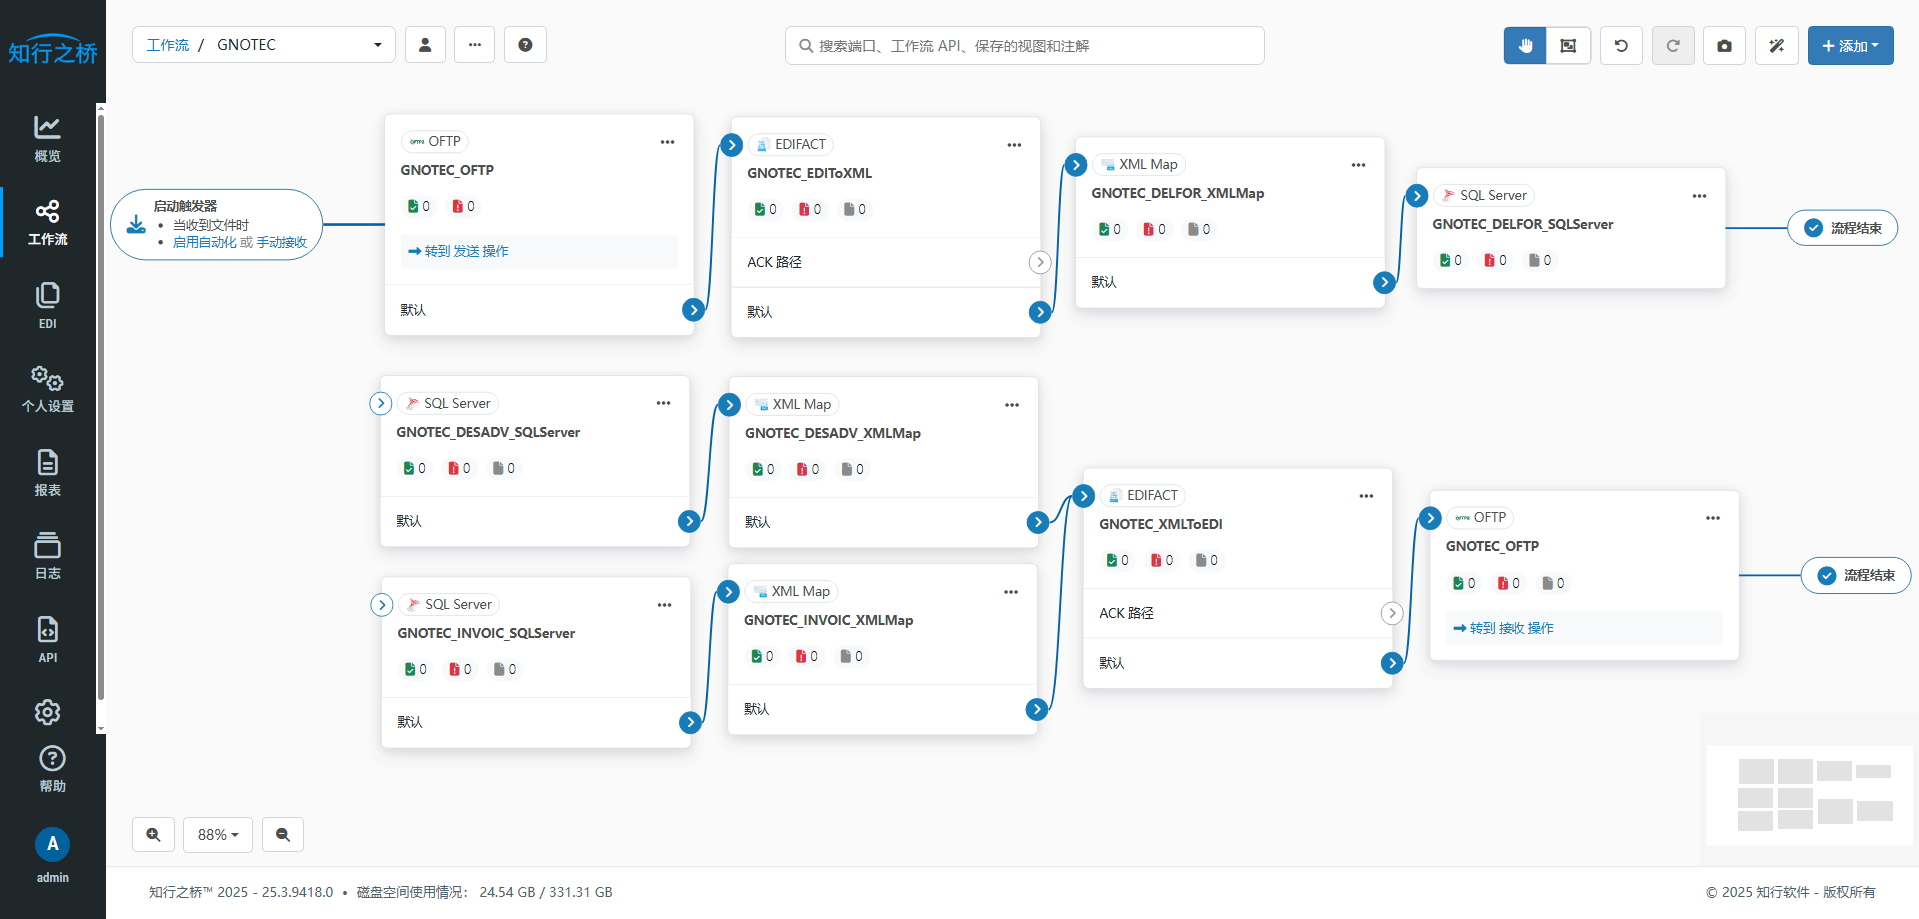Click the camera snapshot icon
The image size is (1919, 919).
(x=1724, y=45)
